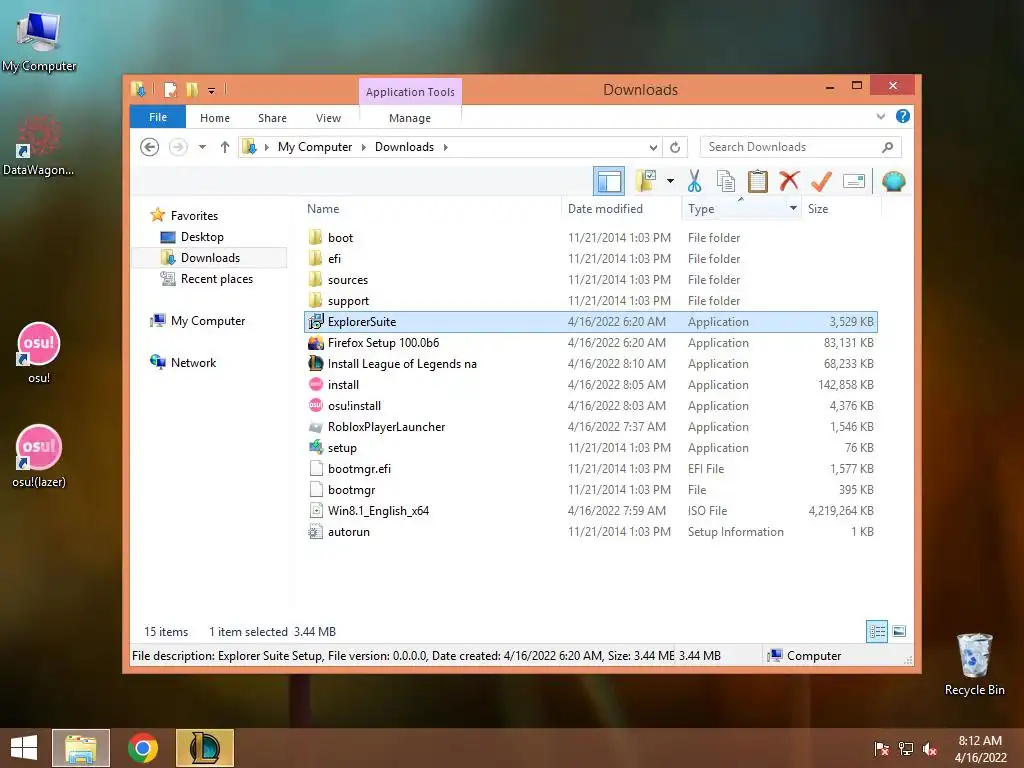Select the bootmgr.efi file
This screenshot has height=768, width=1024.
coord(590,469)
